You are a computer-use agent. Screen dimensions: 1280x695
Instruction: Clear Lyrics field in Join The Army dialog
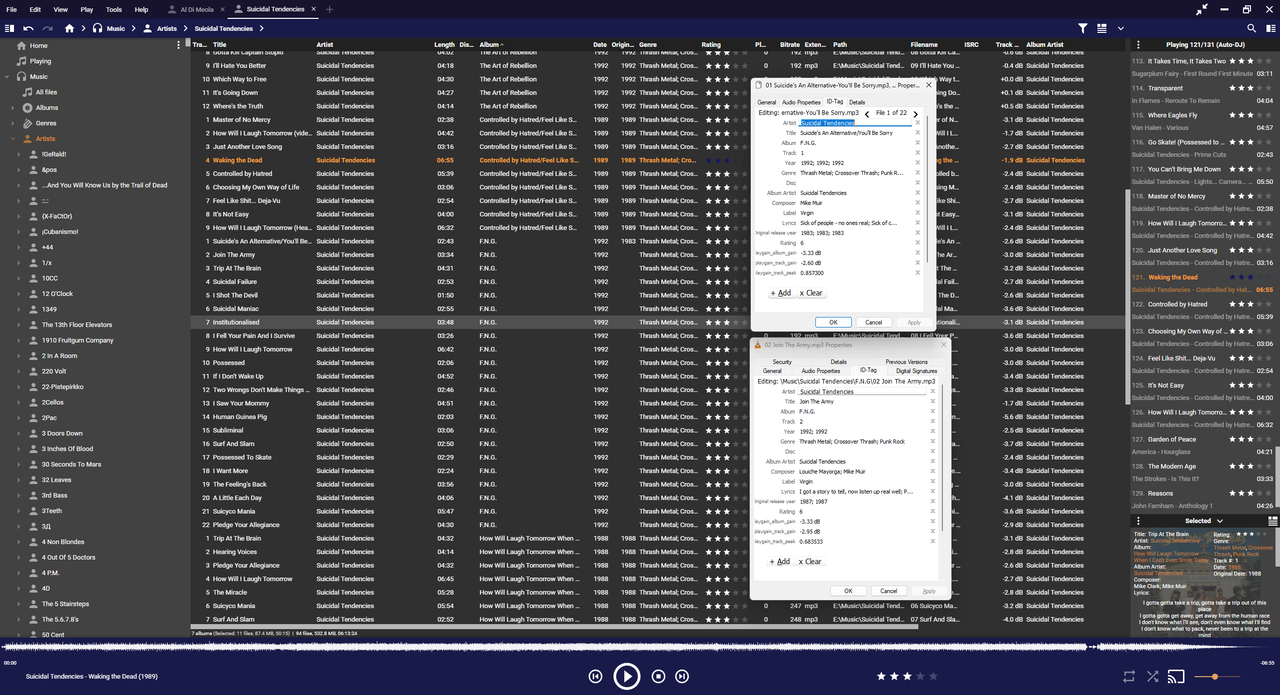(x=933, y=491)
